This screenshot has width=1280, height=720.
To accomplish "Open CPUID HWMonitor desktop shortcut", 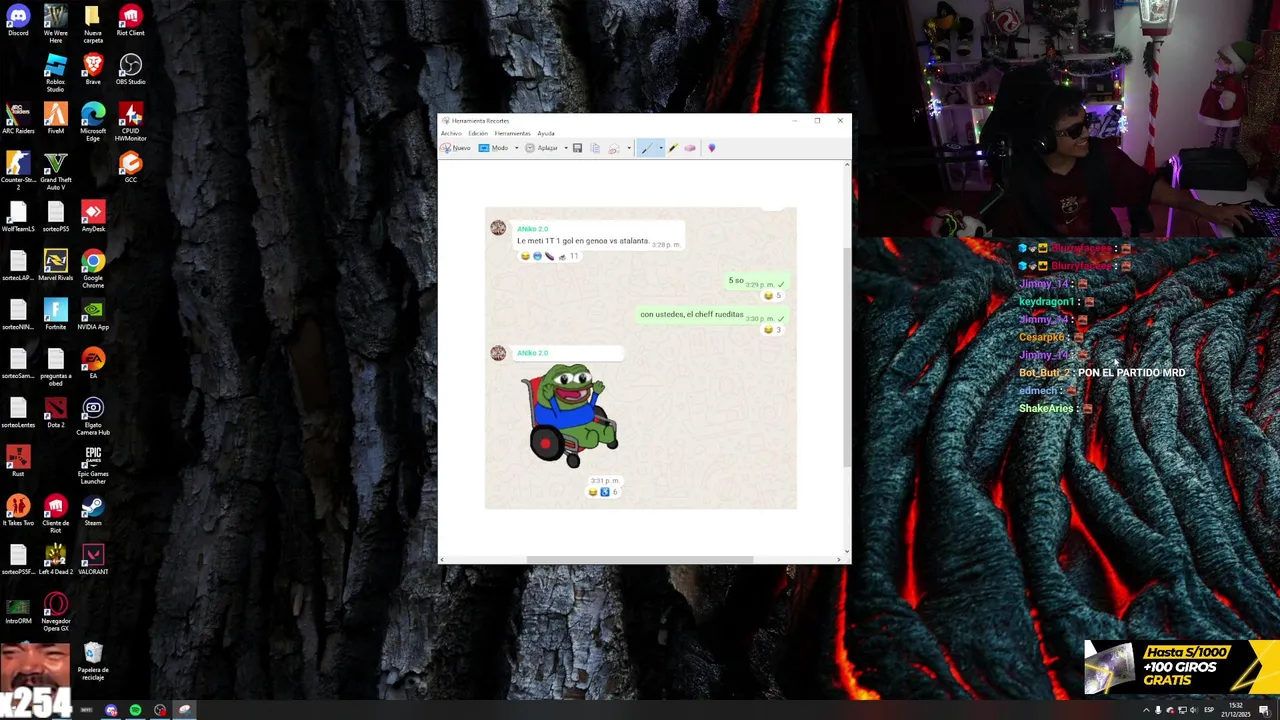I will [x=130, y=122].
